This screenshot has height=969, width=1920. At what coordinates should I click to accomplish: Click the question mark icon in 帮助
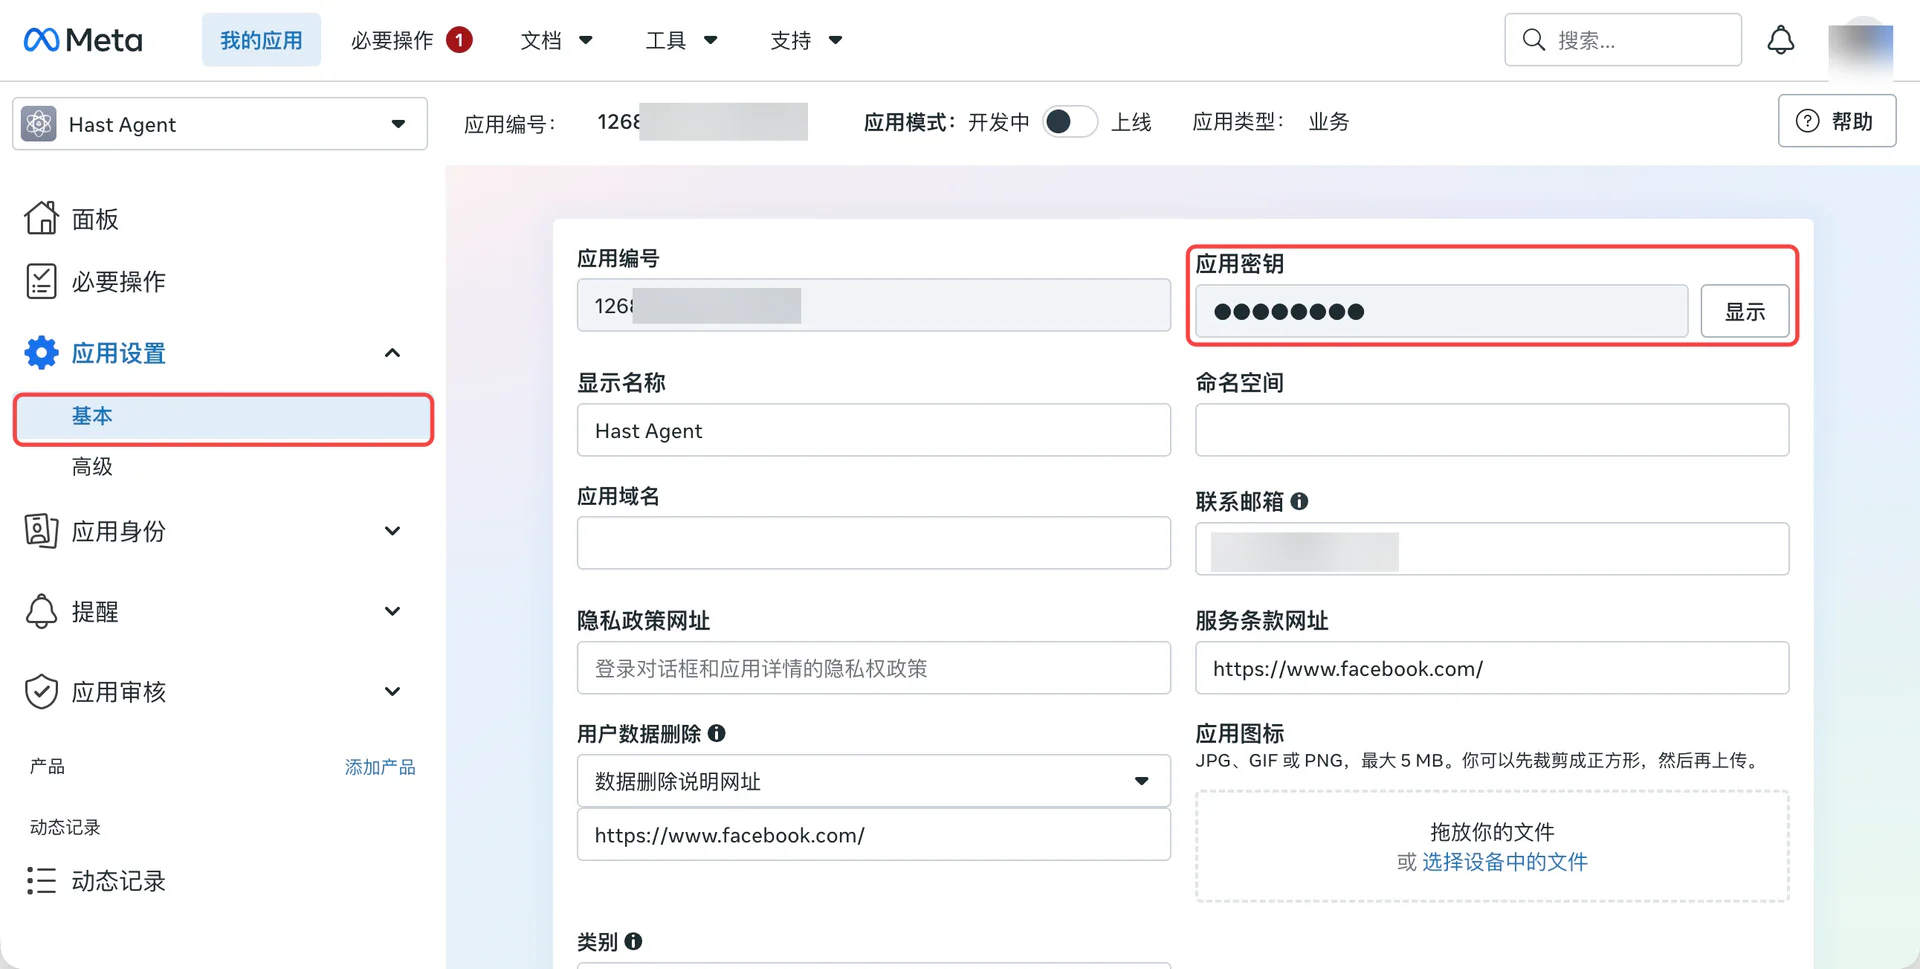[1807, 121]
